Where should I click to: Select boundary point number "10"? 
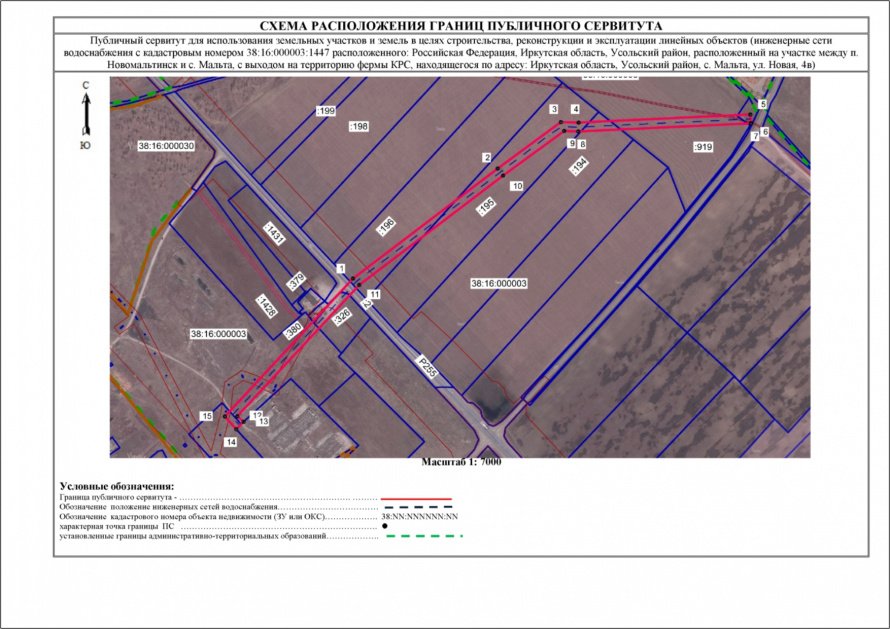[517, 186]
